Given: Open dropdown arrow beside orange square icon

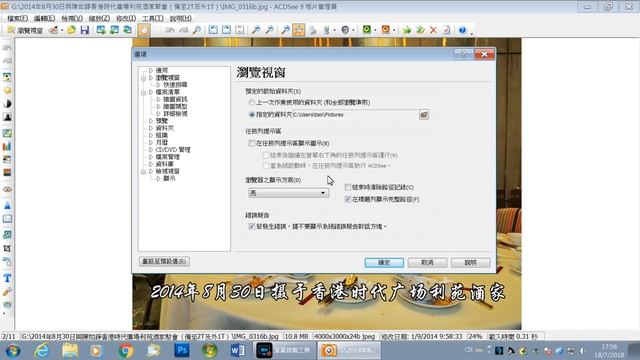Looking at the screenshot, I should [394, 30].
